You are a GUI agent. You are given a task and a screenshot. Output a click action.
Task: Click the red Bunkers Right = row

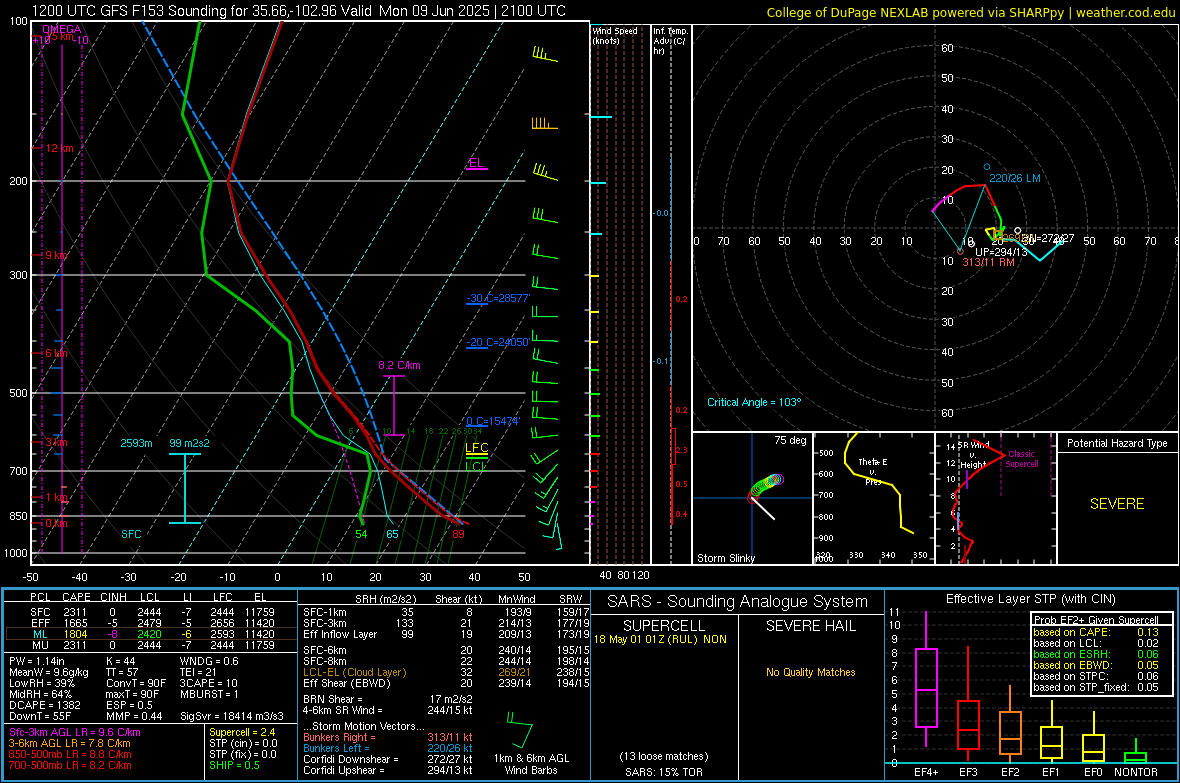[388, 737]
